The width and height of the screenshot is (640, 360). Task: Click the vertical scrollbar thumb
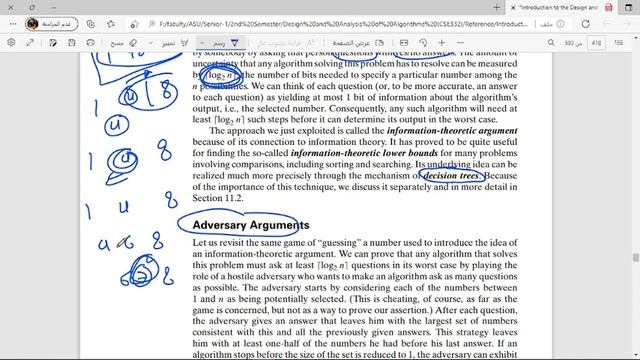(x=636, y=258)
